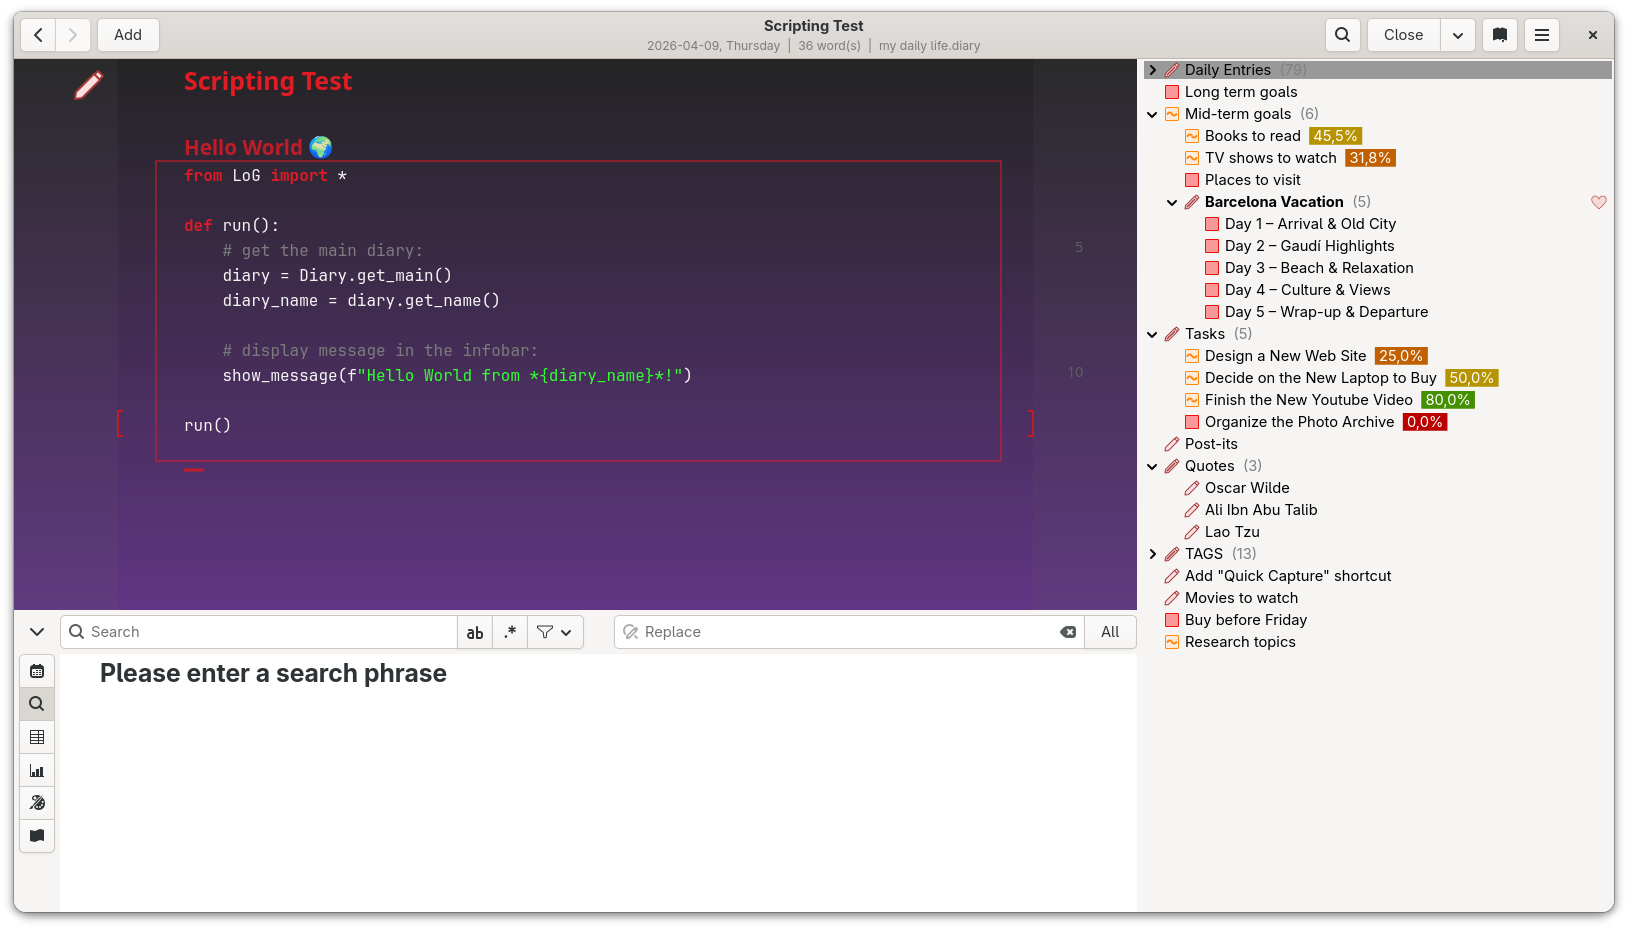Click the Books to read progress icon
Screen dimensions: 1628x929
click(1192, 136)
